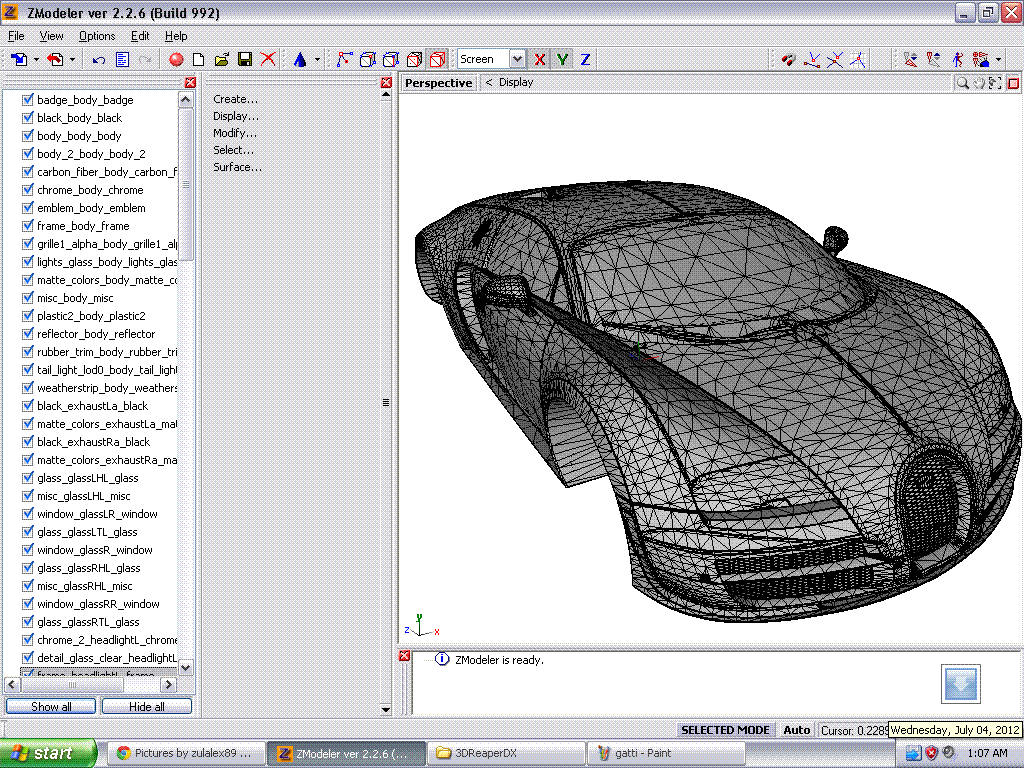Image resolution: width=1024 pixels, height=768 pixels.
Task: Click the Hide all button
Action: [147, 707]
